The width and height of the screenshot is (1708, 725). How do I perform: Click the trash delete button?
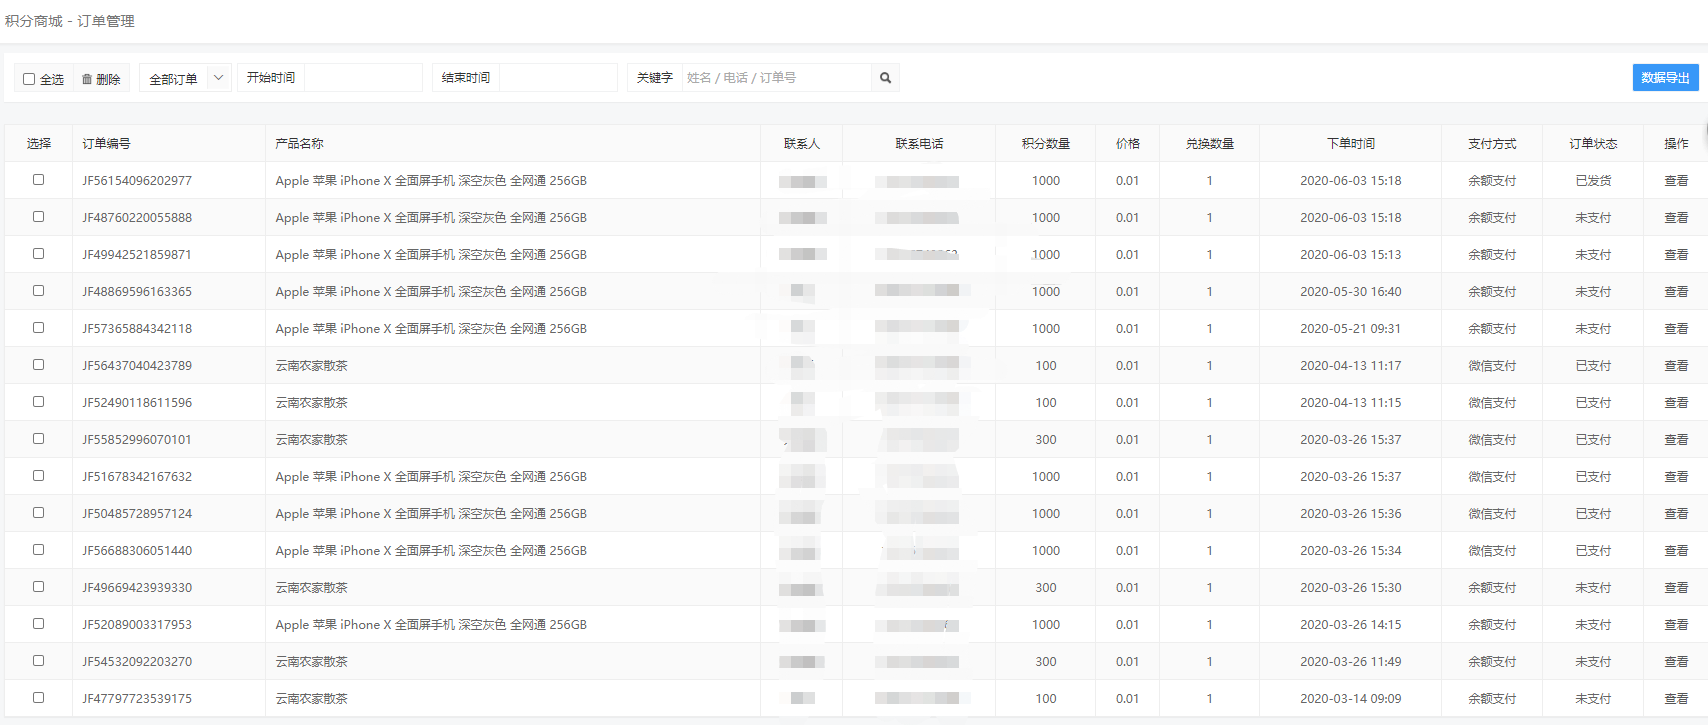point(101,79)
